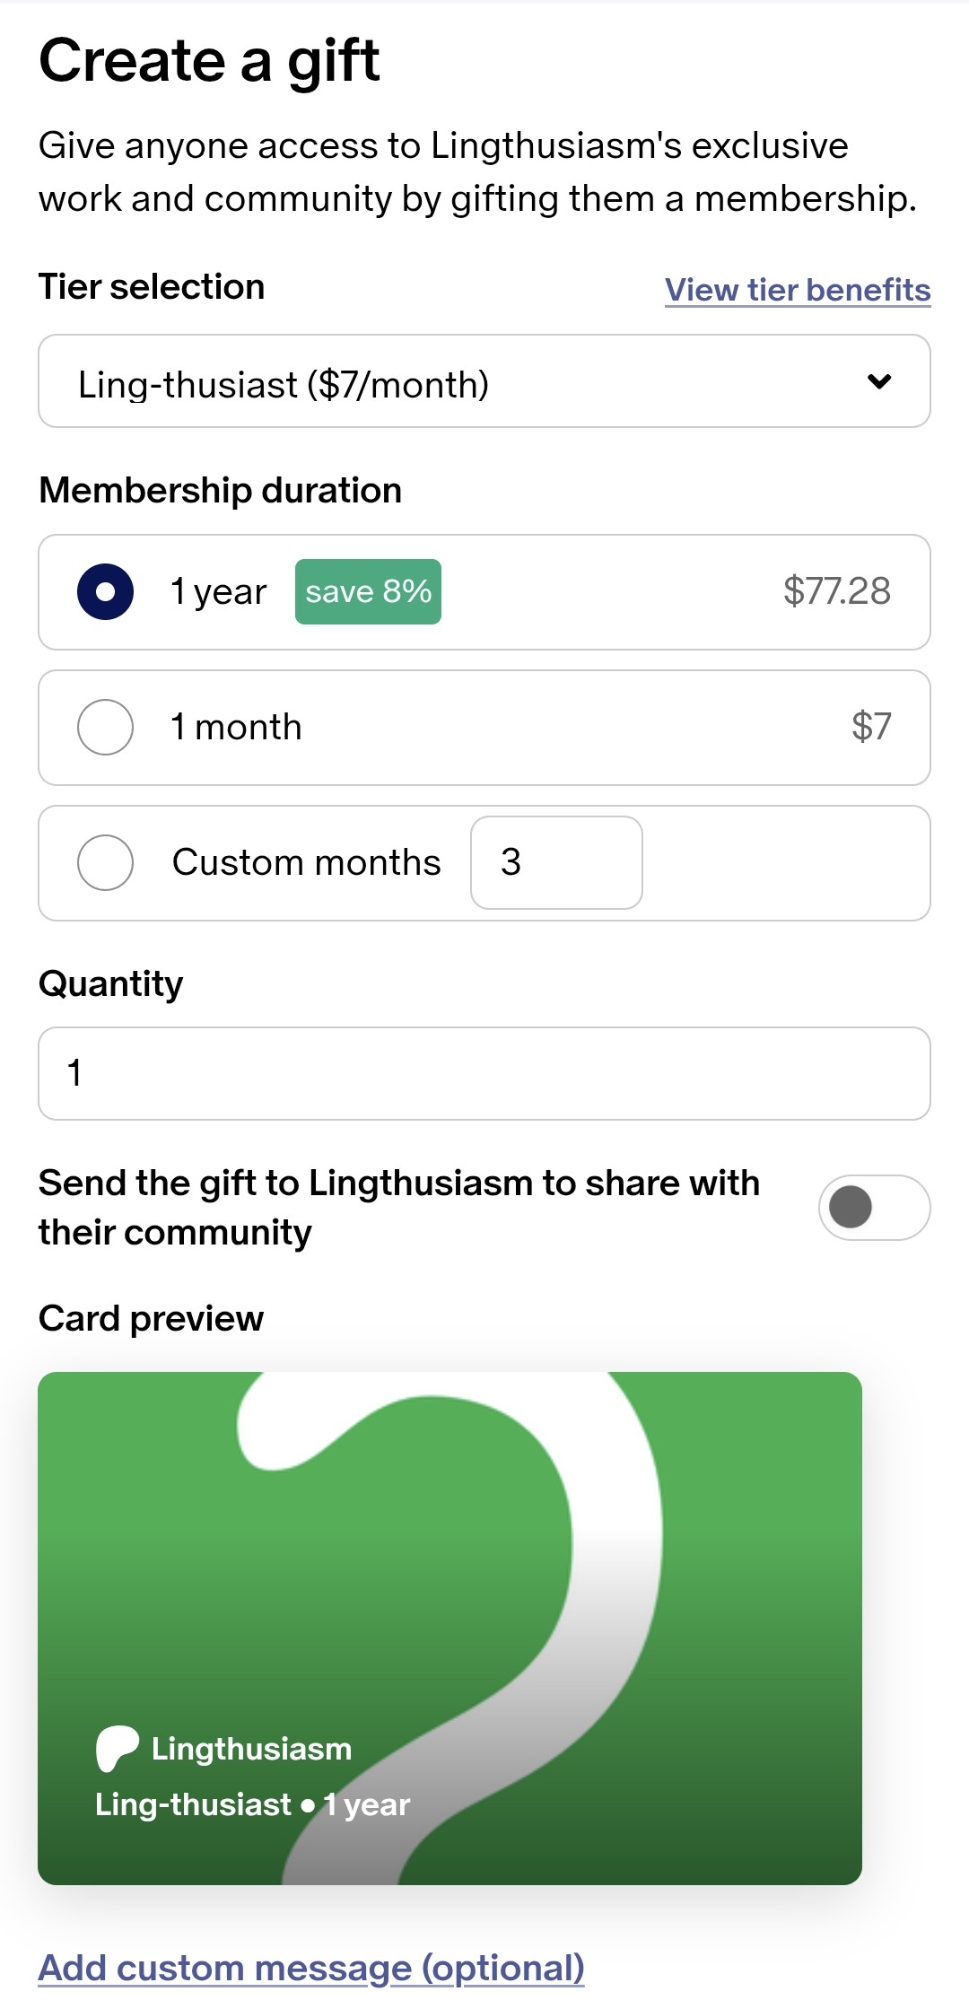Viewport: 969px width, 2000px height.
Task: Click the $7 monthly price
Action: (x=871, y=726)
